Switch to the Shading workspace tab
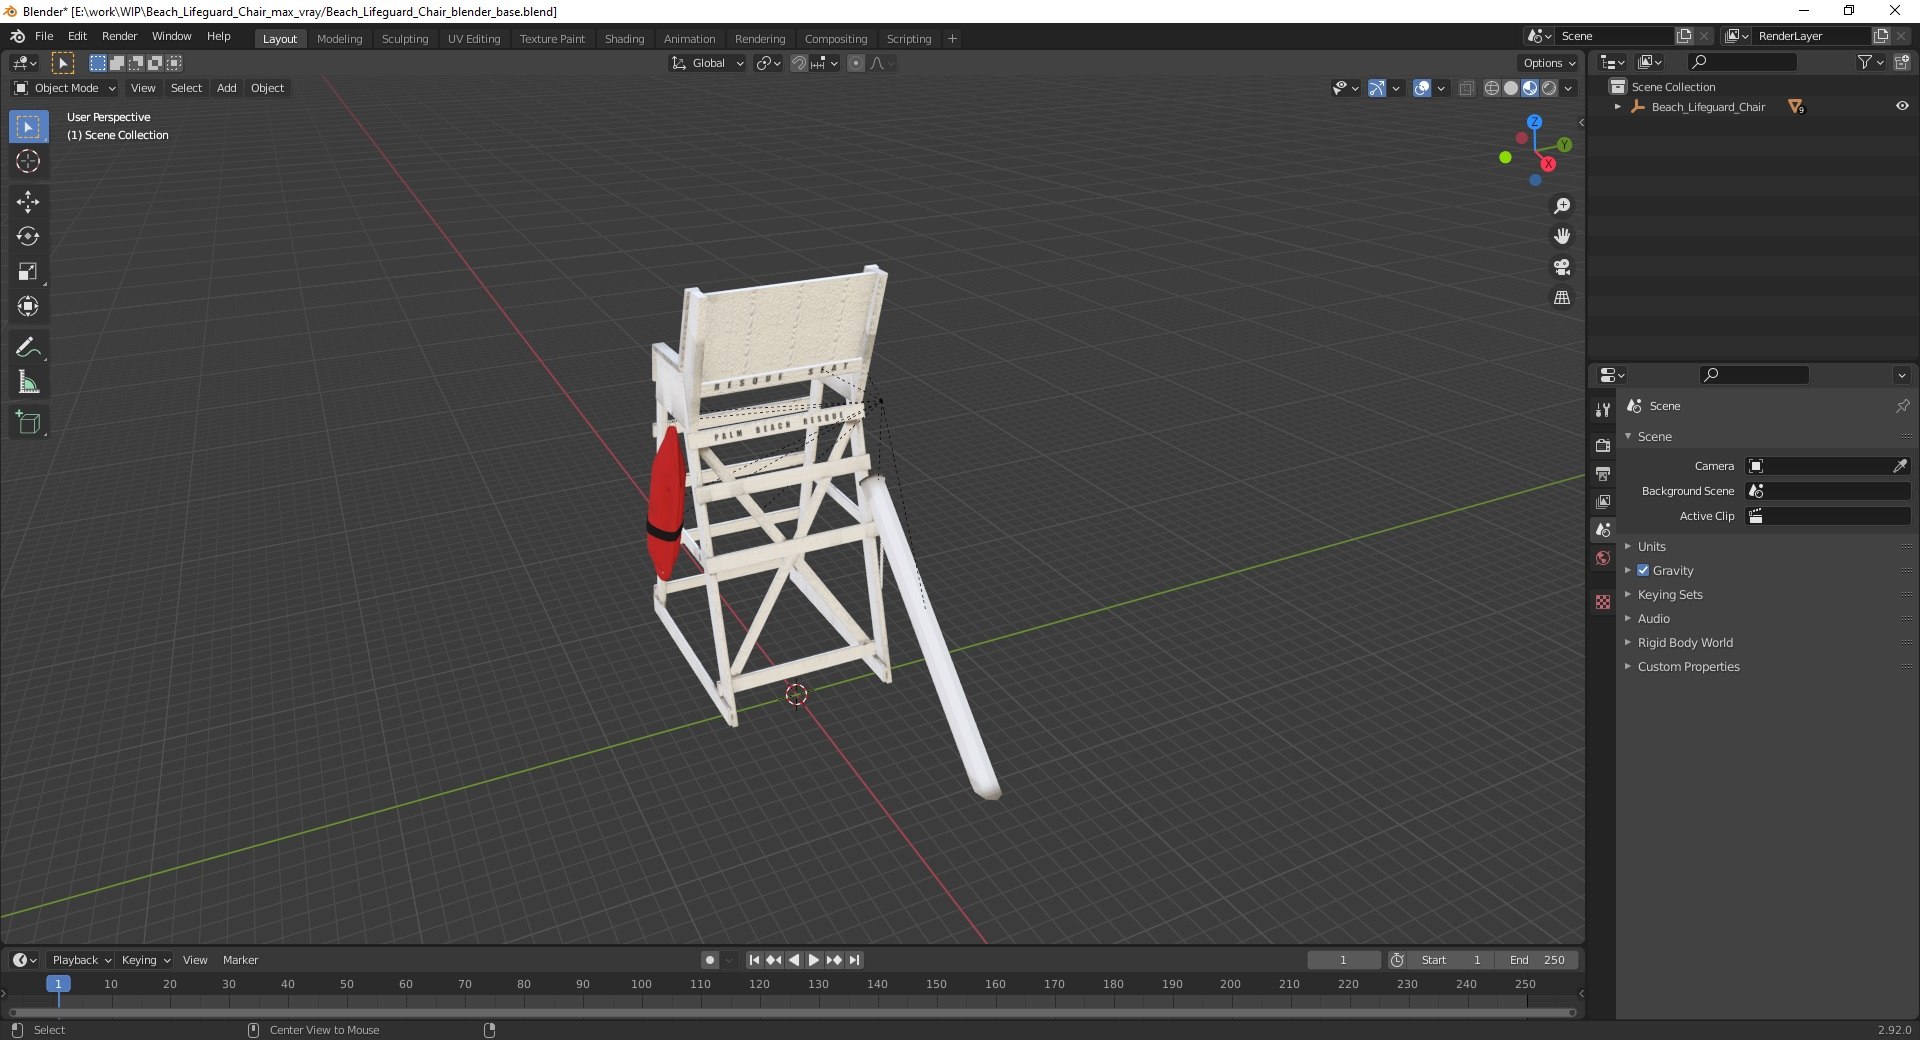 624,39
